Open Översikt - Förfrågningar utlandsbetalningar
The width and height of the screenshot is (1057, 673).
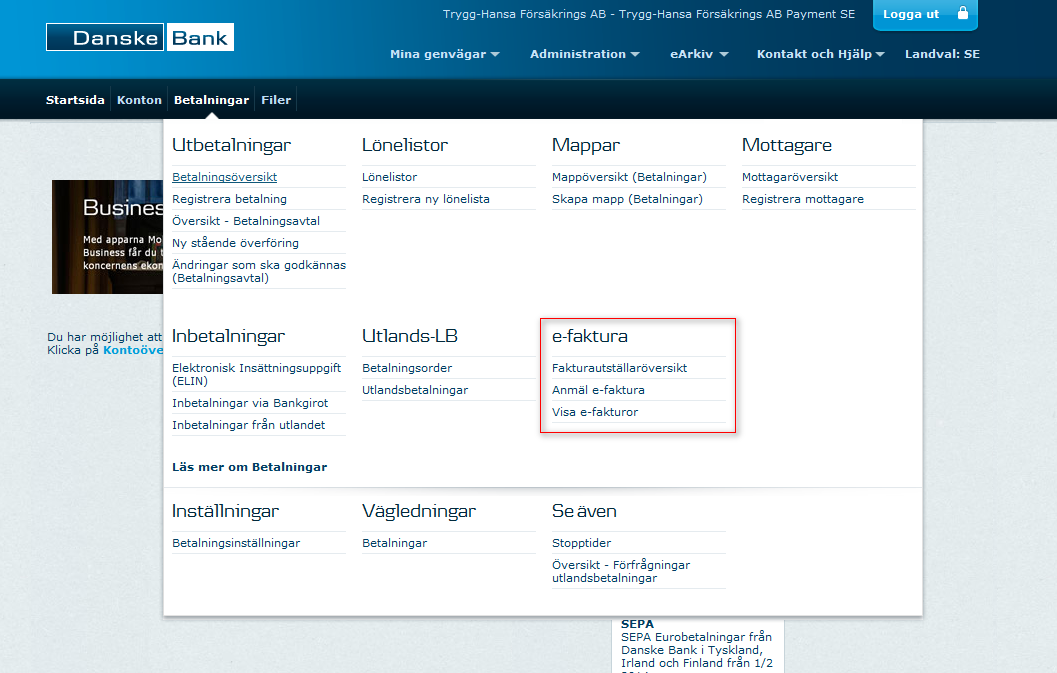[x=621, y=571]
